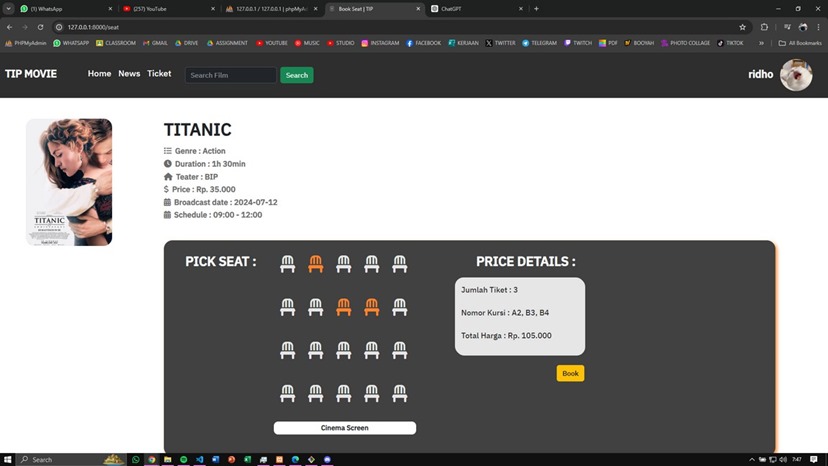Select seat B1 in the second row

pyautogui.click(x=288, y=307)
